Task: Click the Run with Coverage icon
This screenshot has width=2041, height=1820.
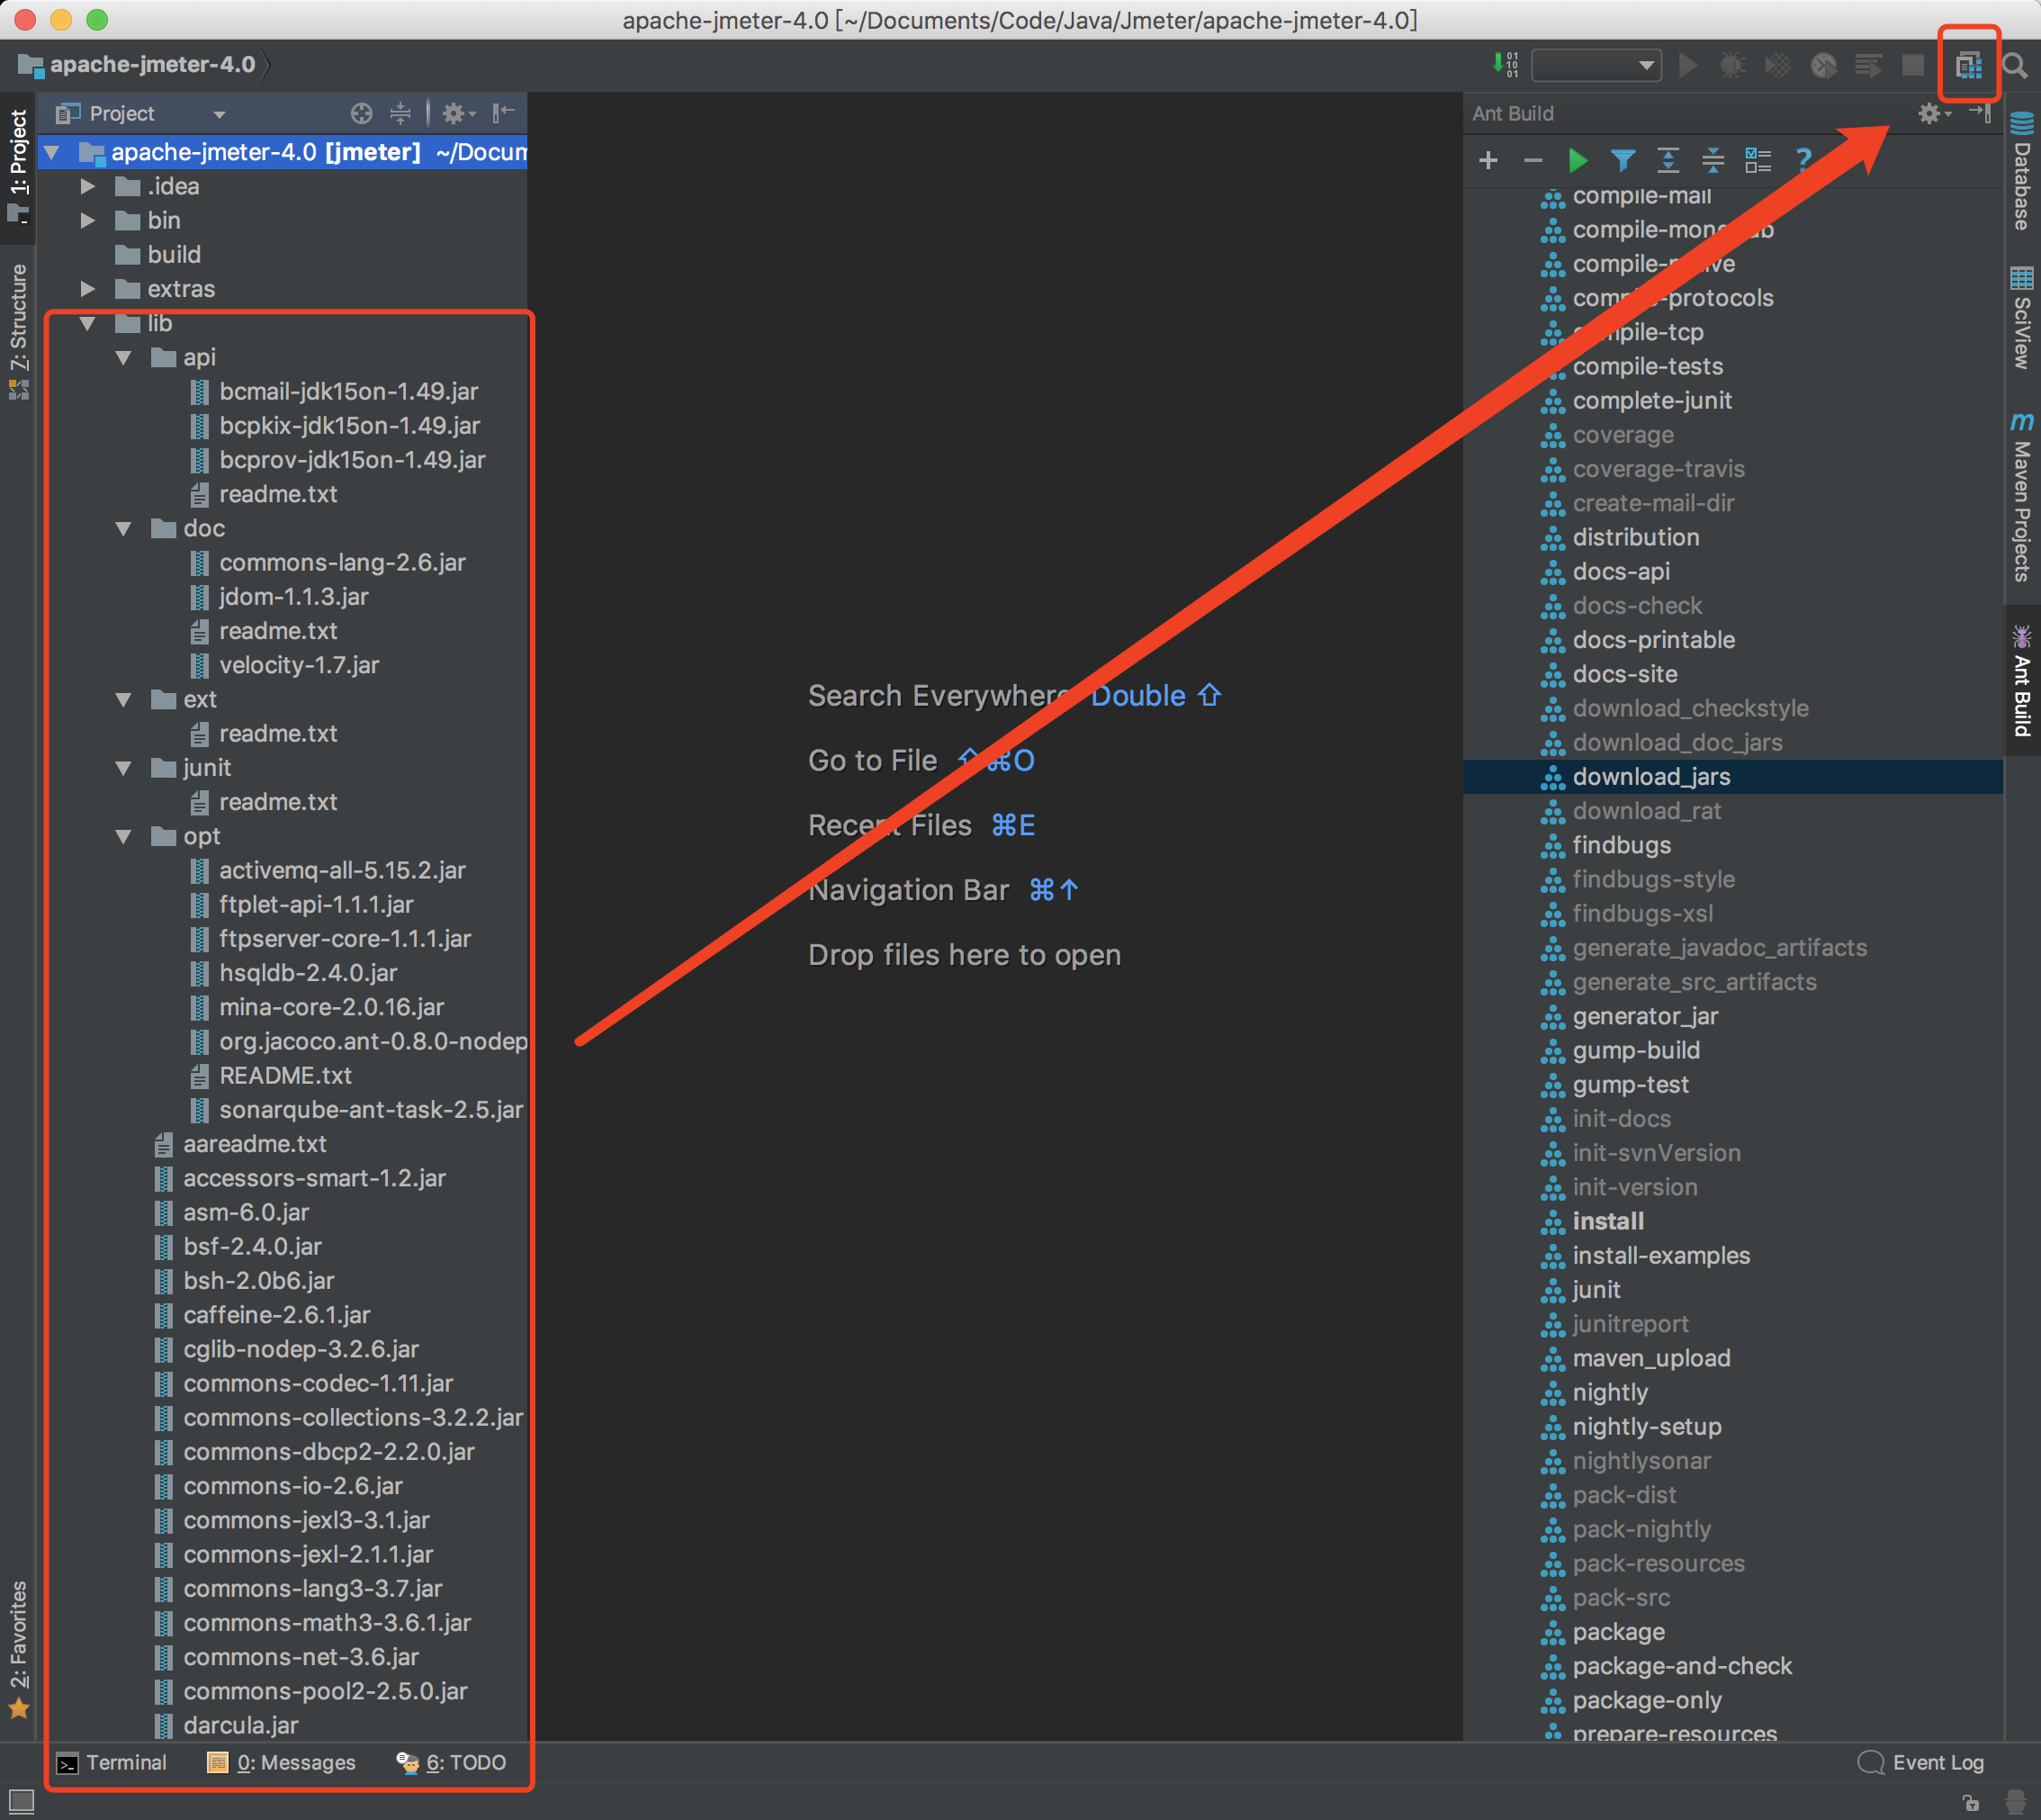Action: [1778, 66]
